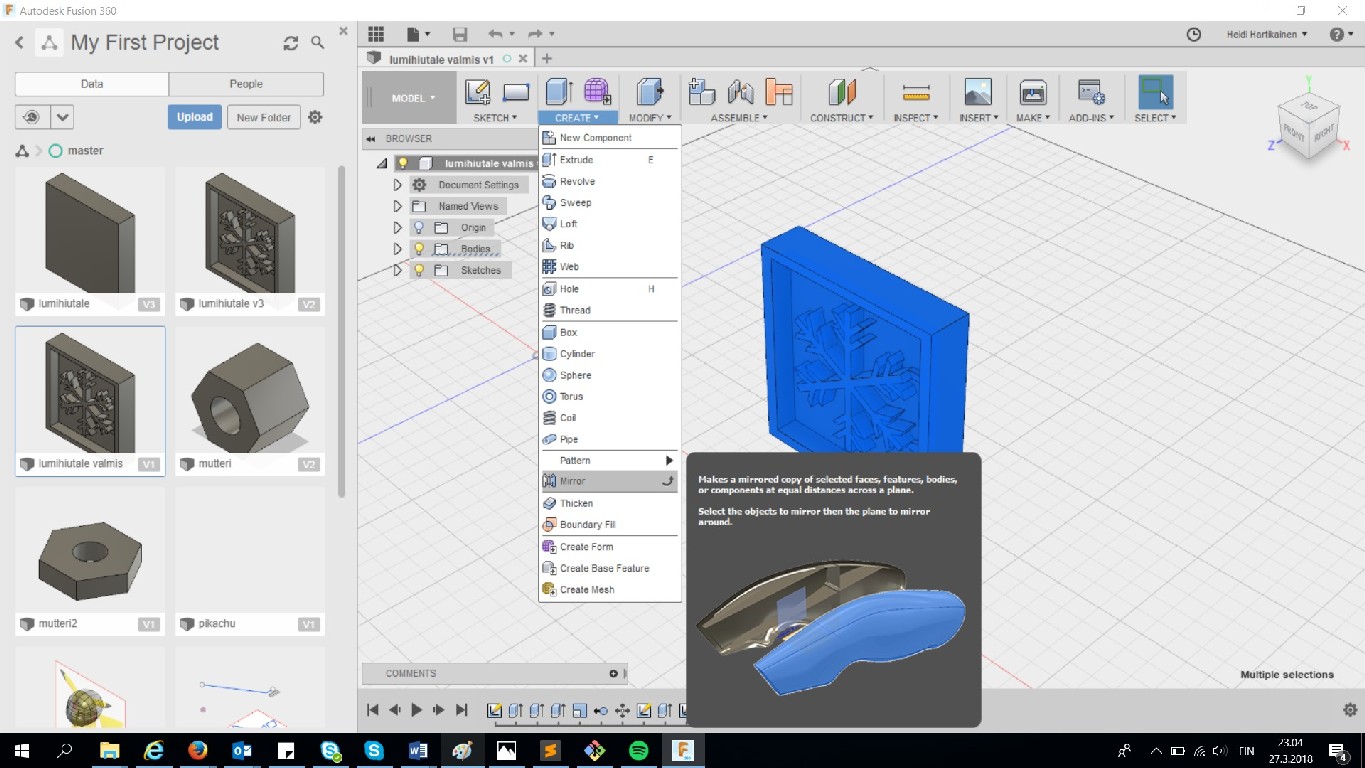Screen dimensions: 1365x768
Task: Click the New Component assemble icon
Action: coord(702,92)
